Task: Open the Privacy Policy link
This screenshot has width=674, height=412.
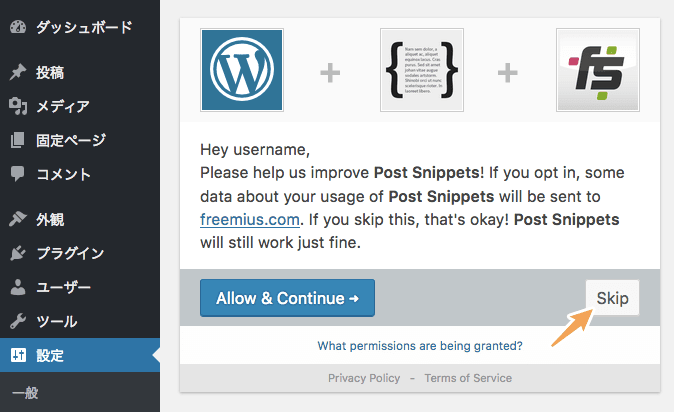Action: 364,378
